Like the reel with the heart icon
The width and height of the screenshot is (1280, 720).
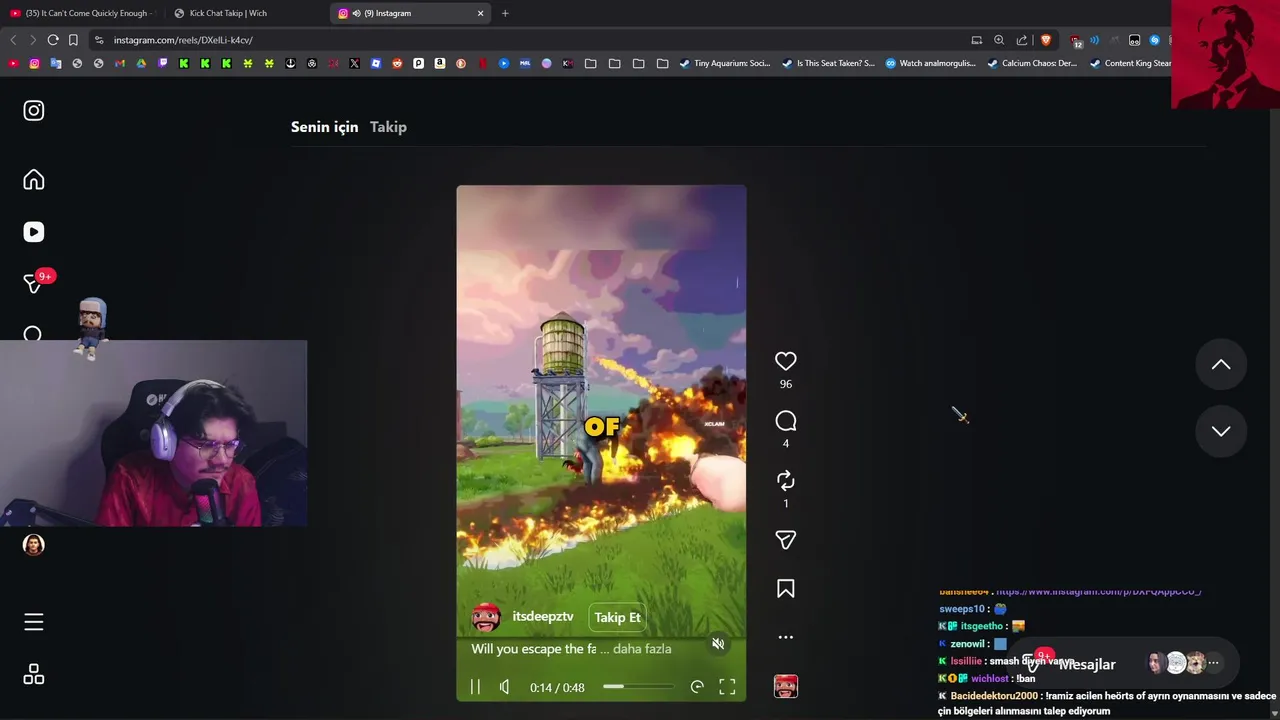(786, 361)
